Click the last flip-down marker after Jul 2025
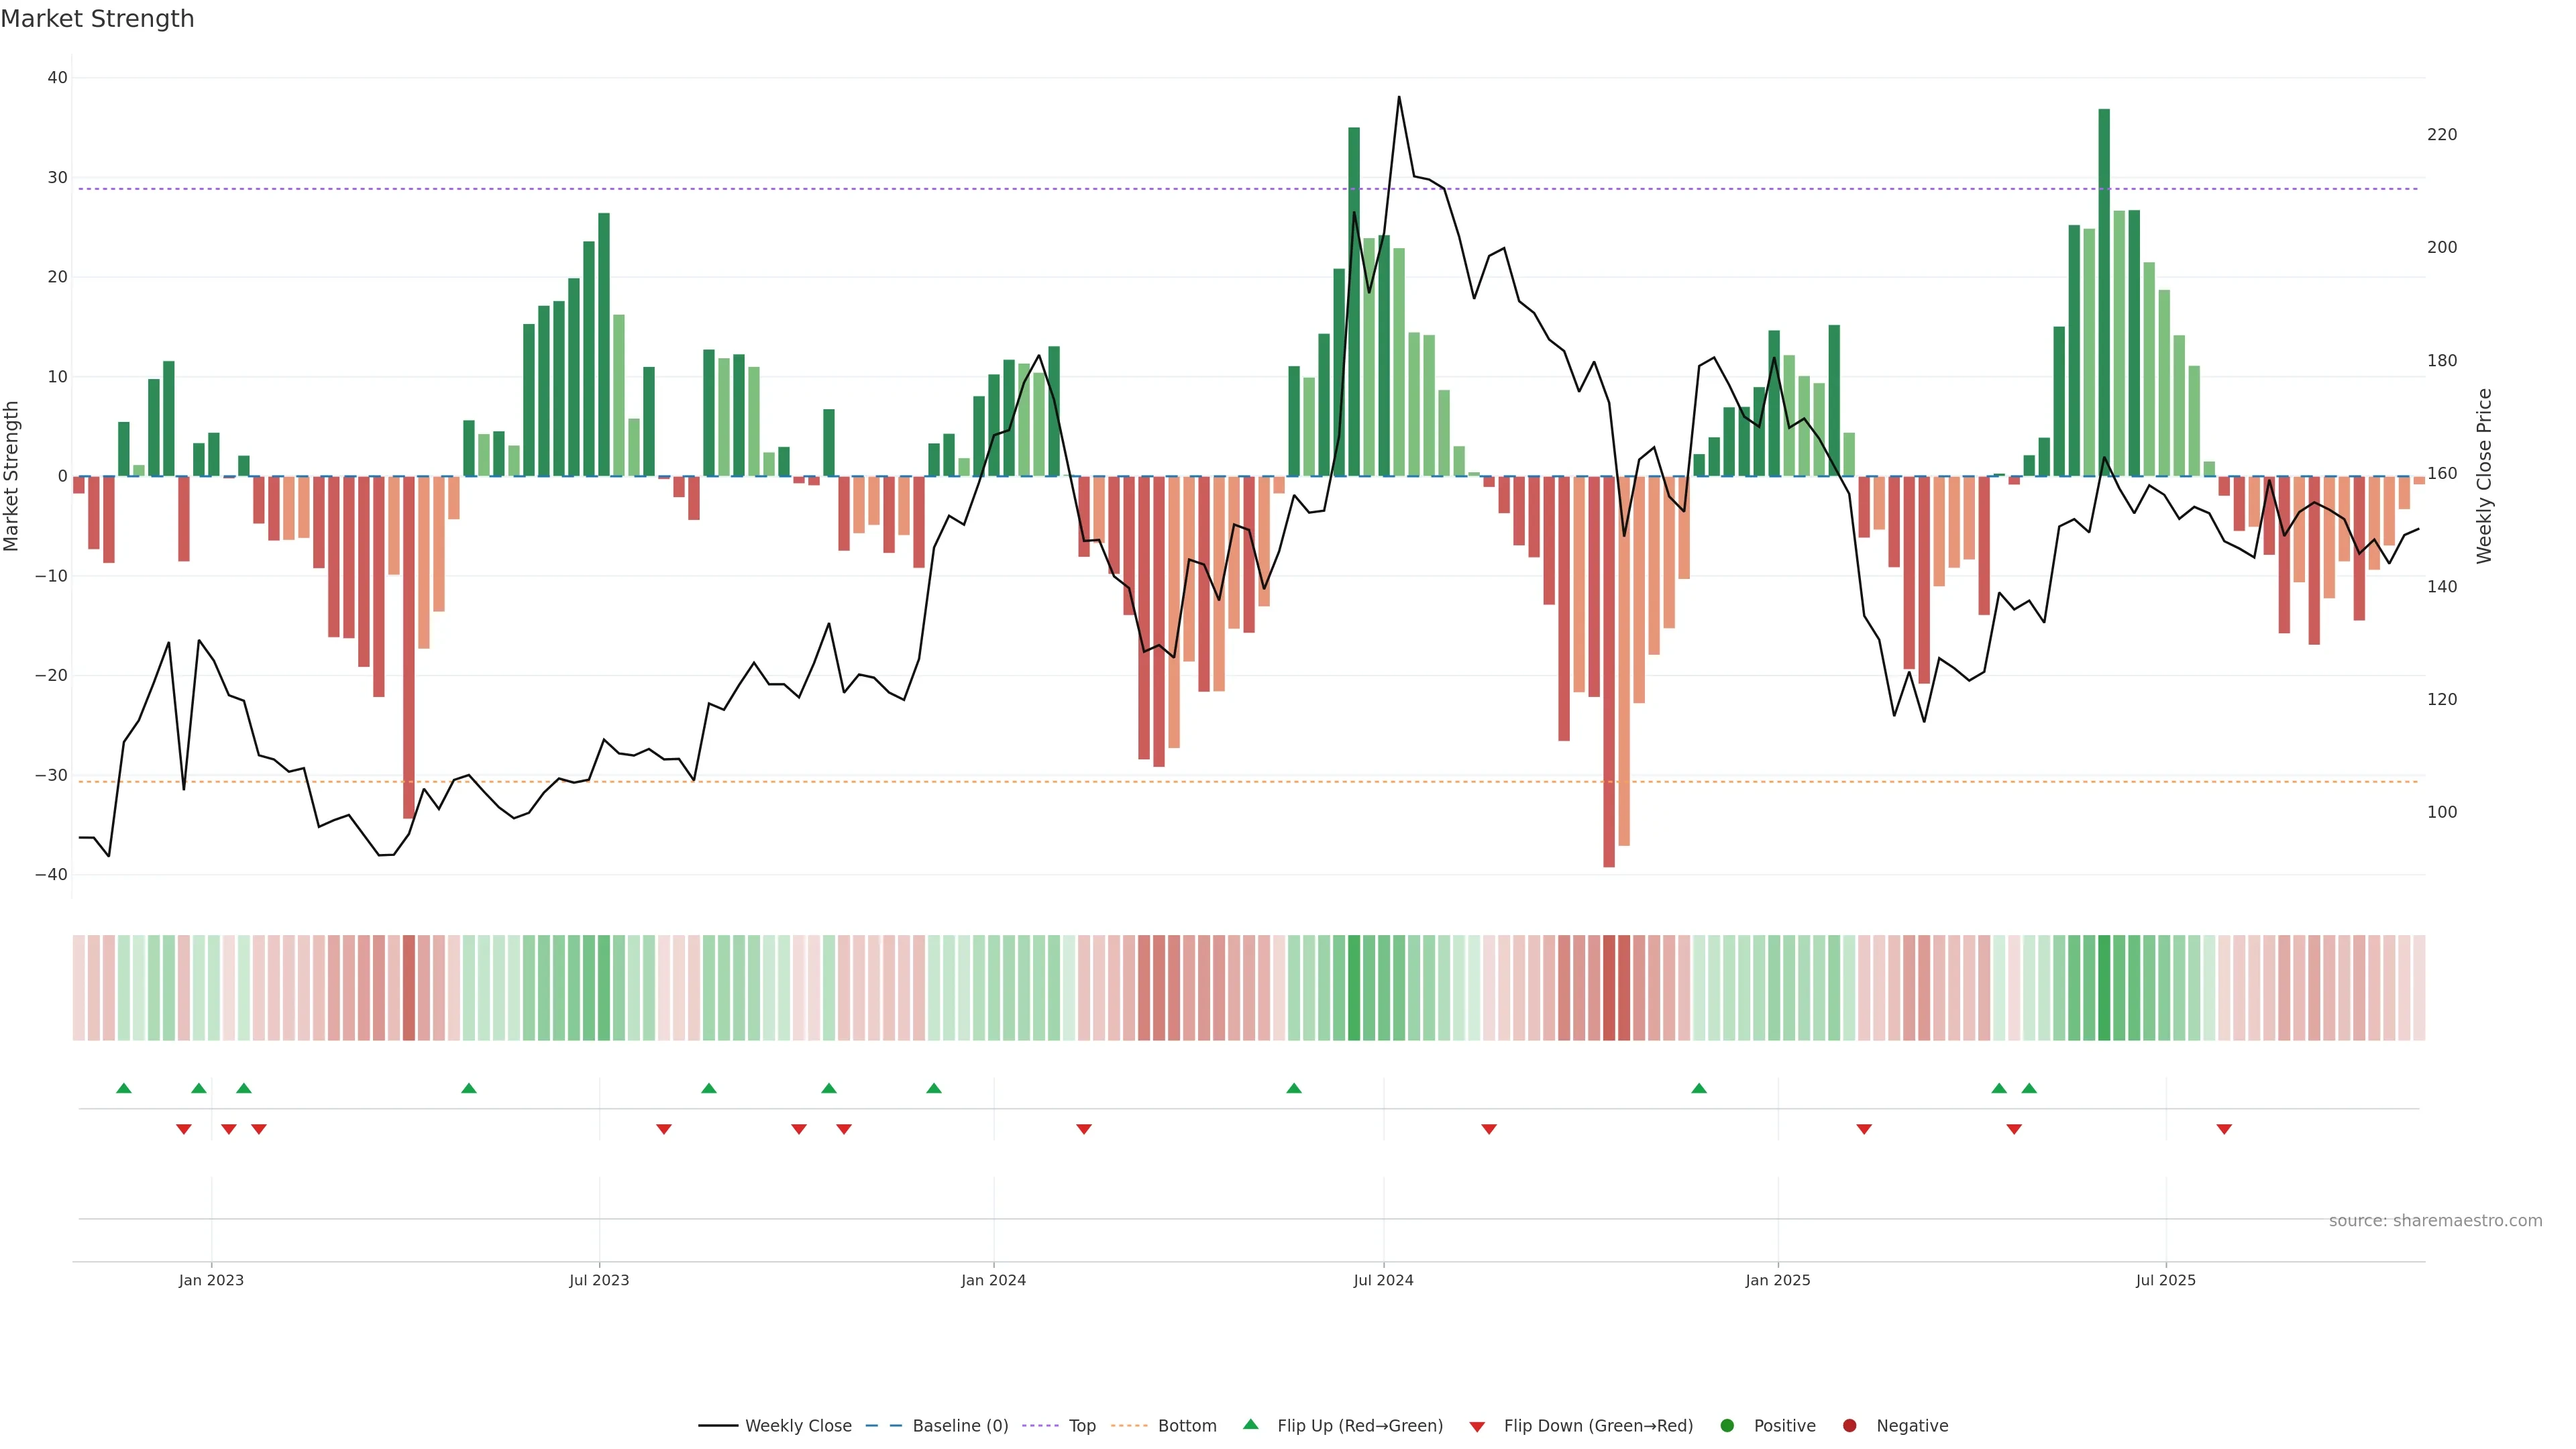 [2224, 1129]
